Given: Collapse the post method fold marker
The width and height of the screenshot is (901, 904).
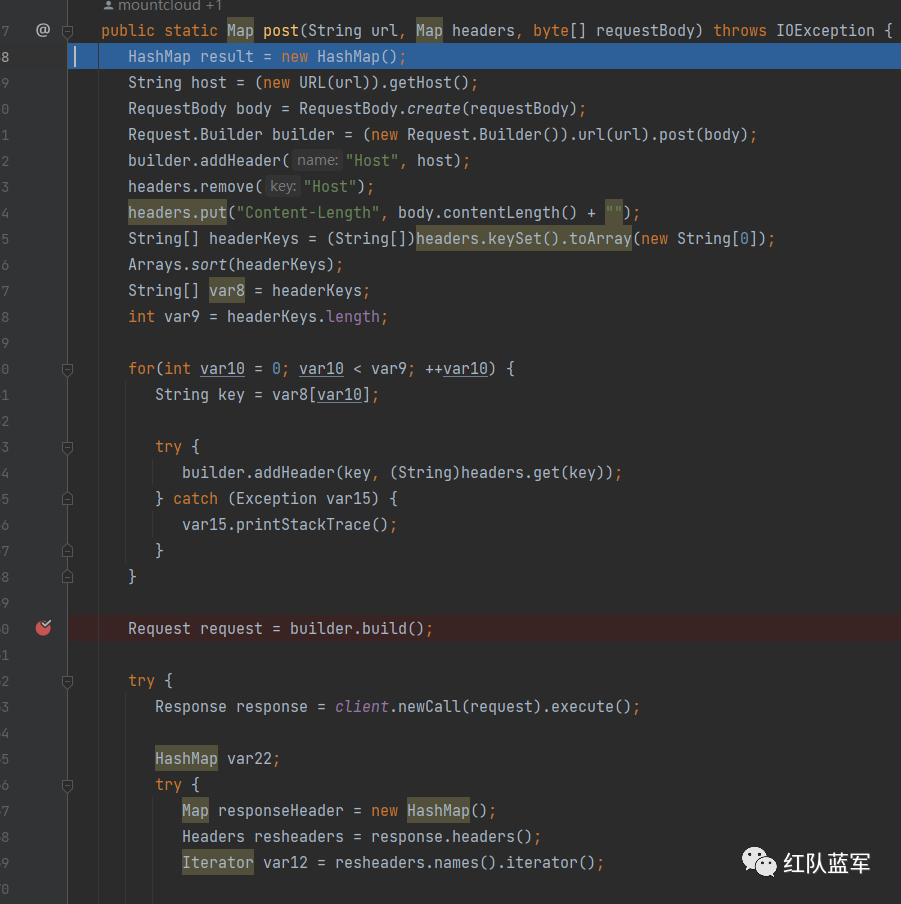Looking at the screenshot, I should tap(67, 31).
